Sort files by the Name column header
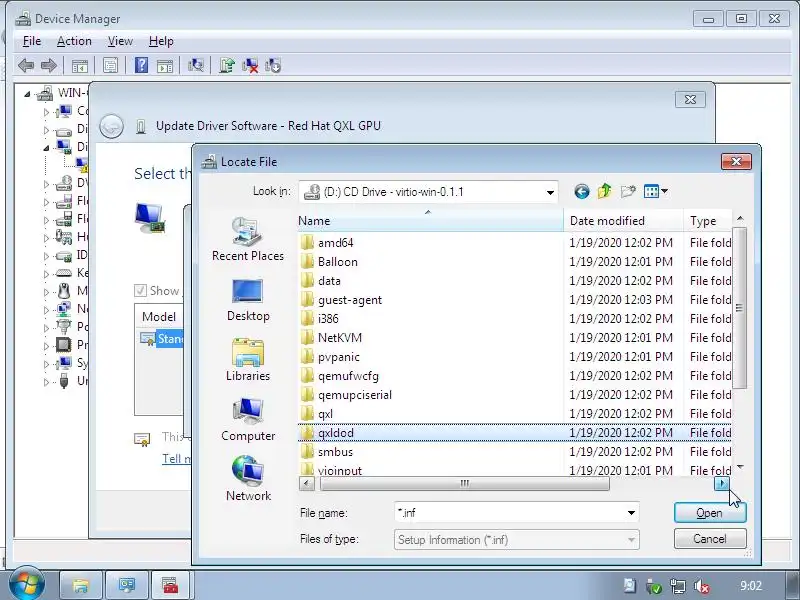This screenshot has width=800, height=600. (x=431, y=221)
